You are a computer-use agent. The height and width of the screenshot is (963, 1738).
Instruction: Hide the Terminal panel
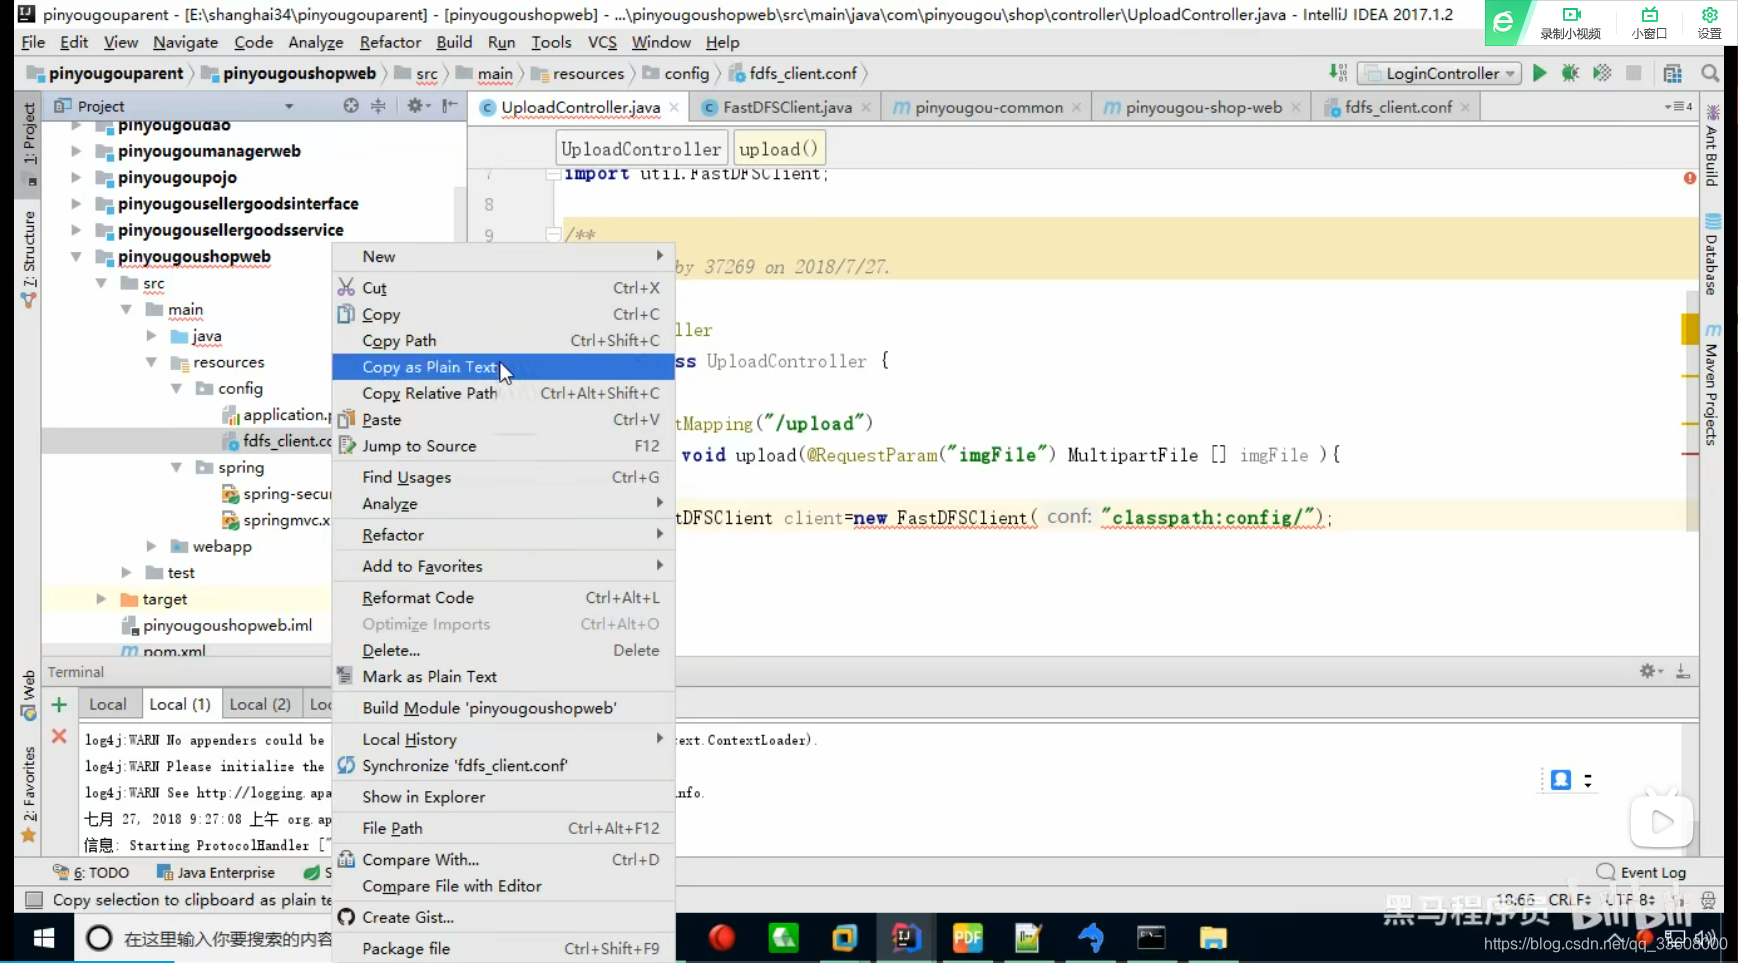(1683, 672)
